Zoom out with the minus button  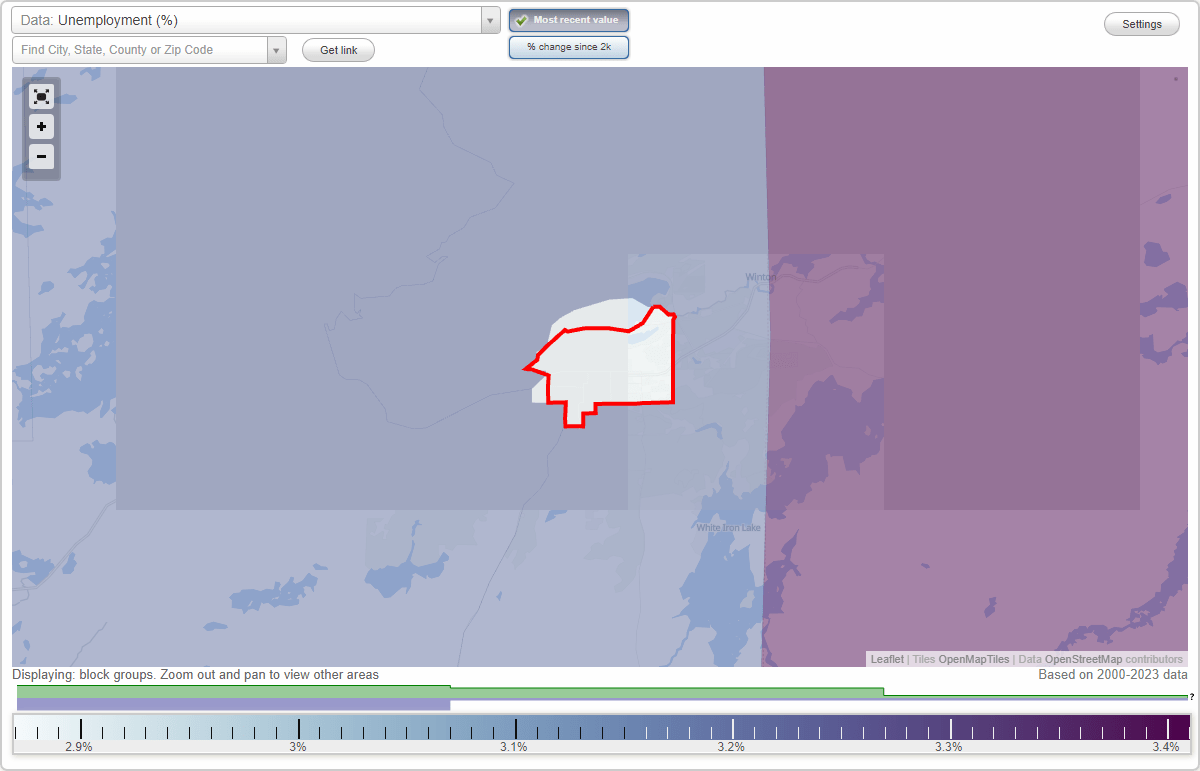tap(41, 157)
